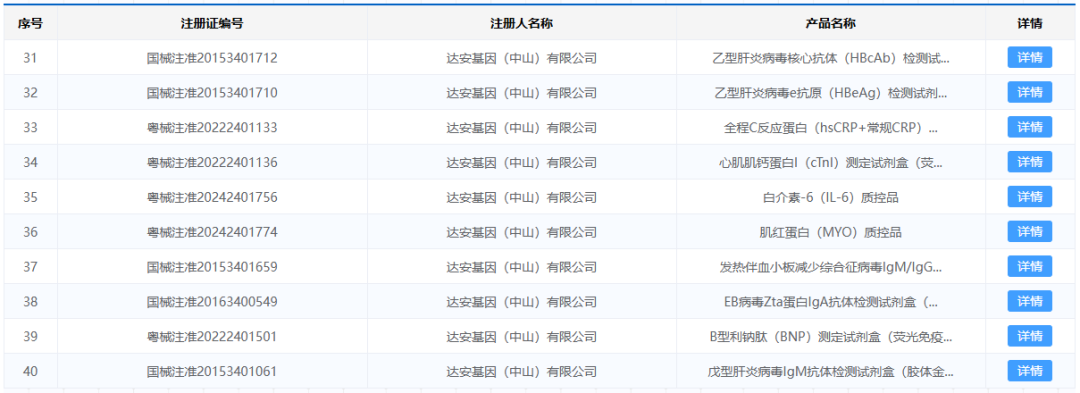Select the 产品名称 column header
Viewport: 1080px width, 393px height.
(x=831, y=23)
